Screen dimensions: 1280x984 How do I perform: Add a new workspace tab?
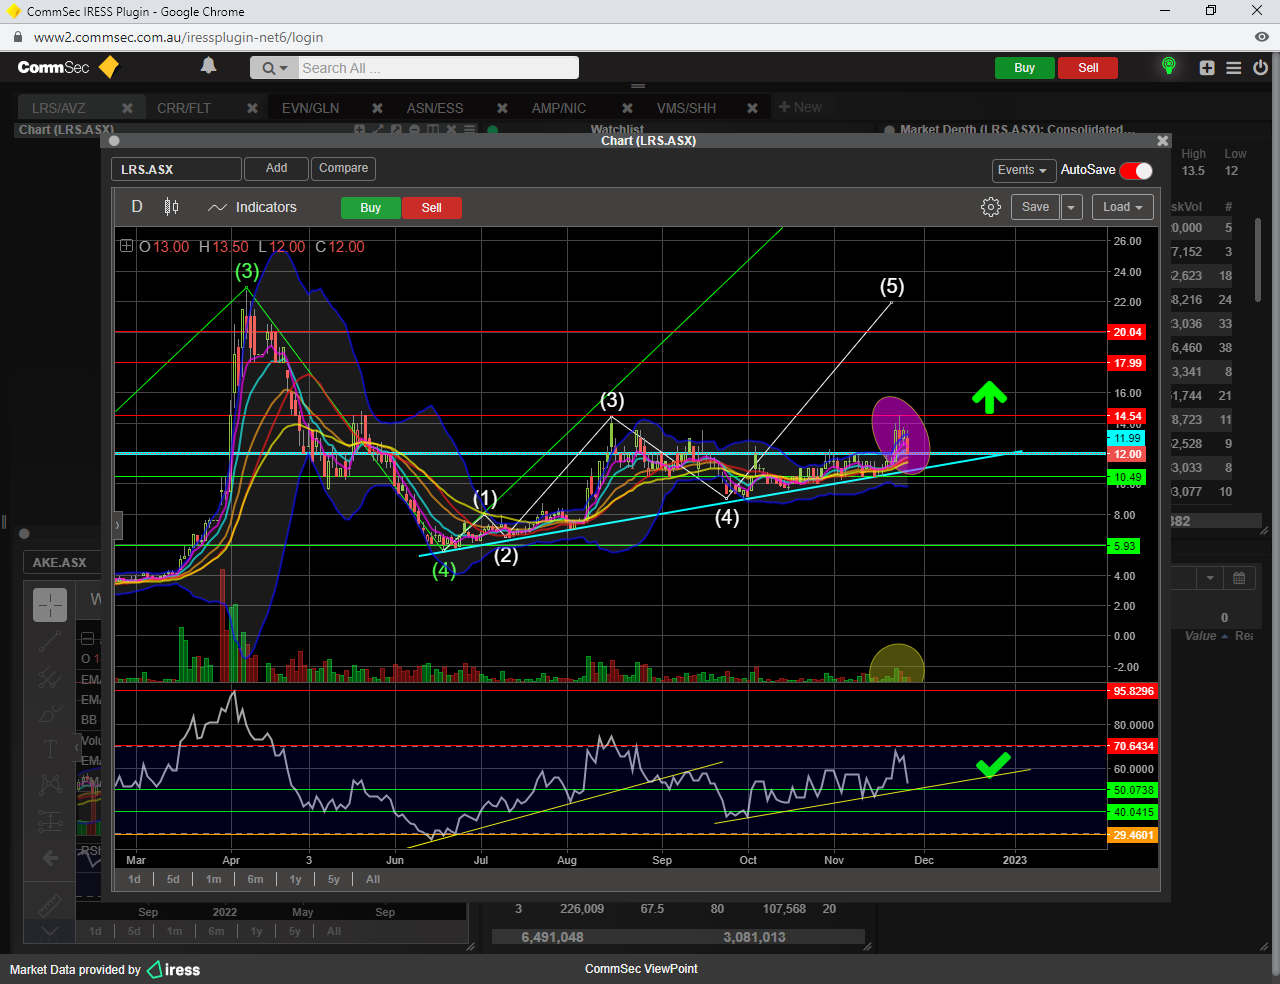coord(800,107)
